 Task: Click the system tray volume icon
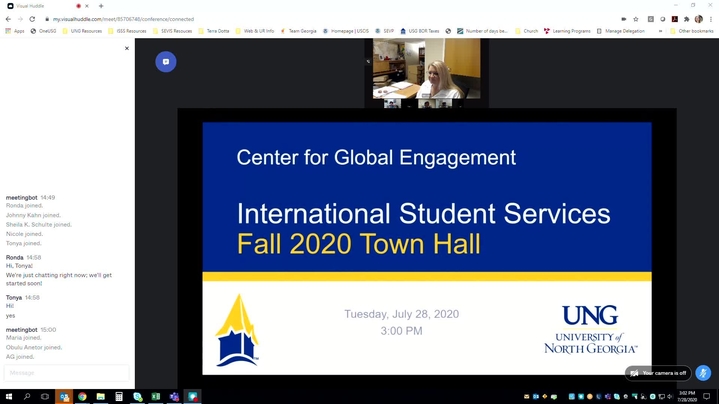point(670,397)
